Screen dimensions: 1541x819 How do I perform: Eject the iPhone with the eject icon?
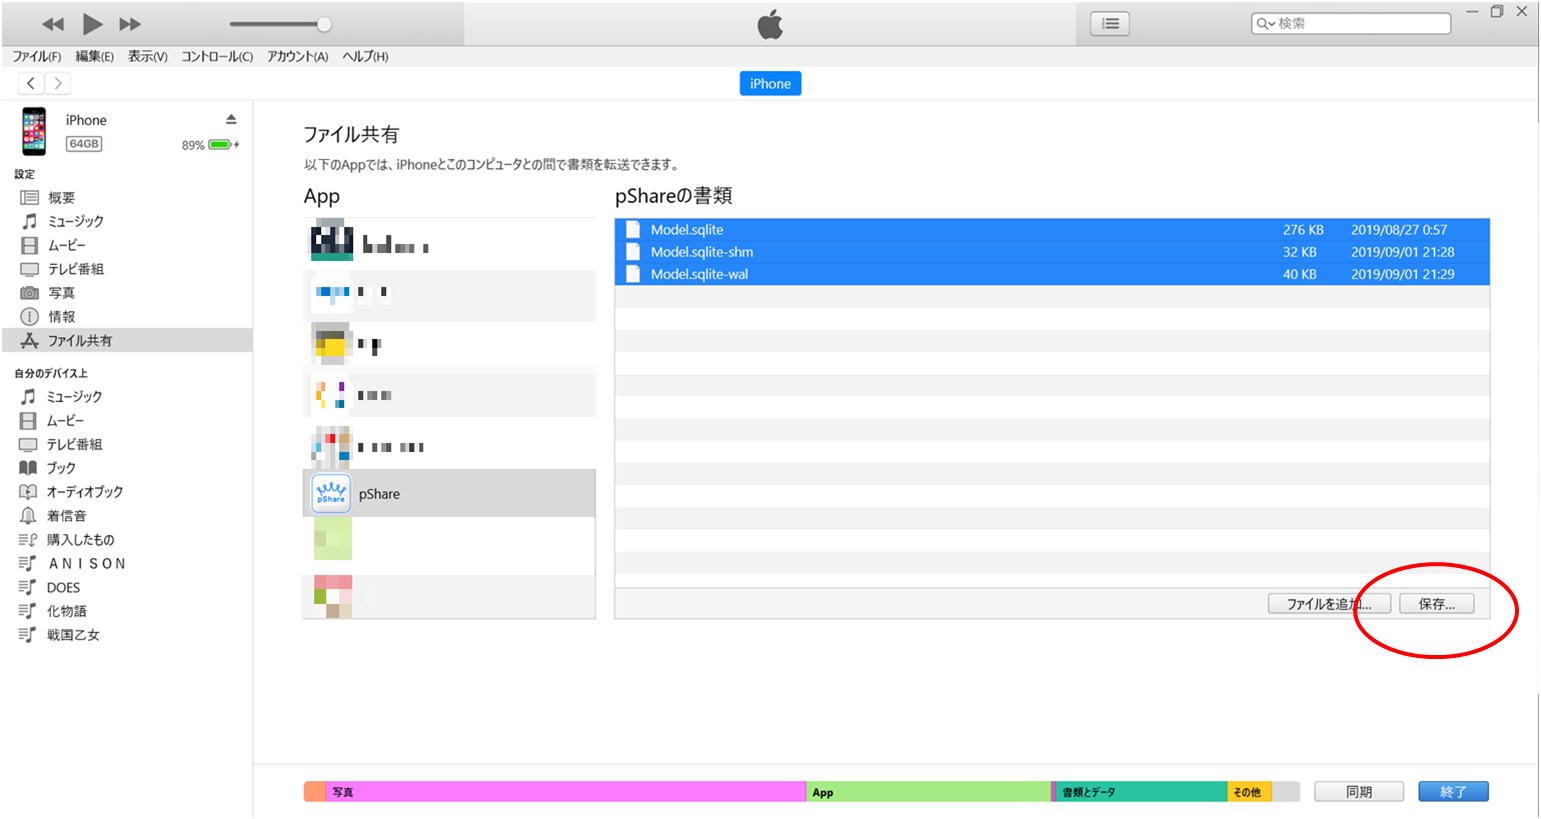tap(231, 119)
